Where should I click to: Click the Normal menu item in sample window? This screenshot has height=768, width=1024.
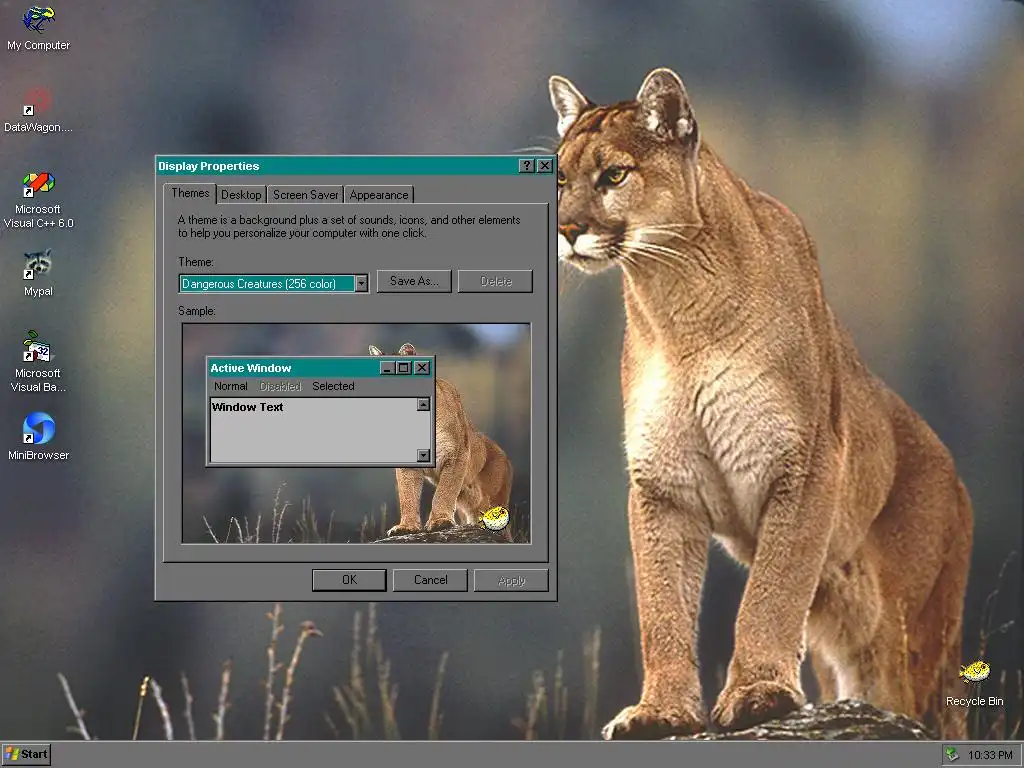coord(231,386)
